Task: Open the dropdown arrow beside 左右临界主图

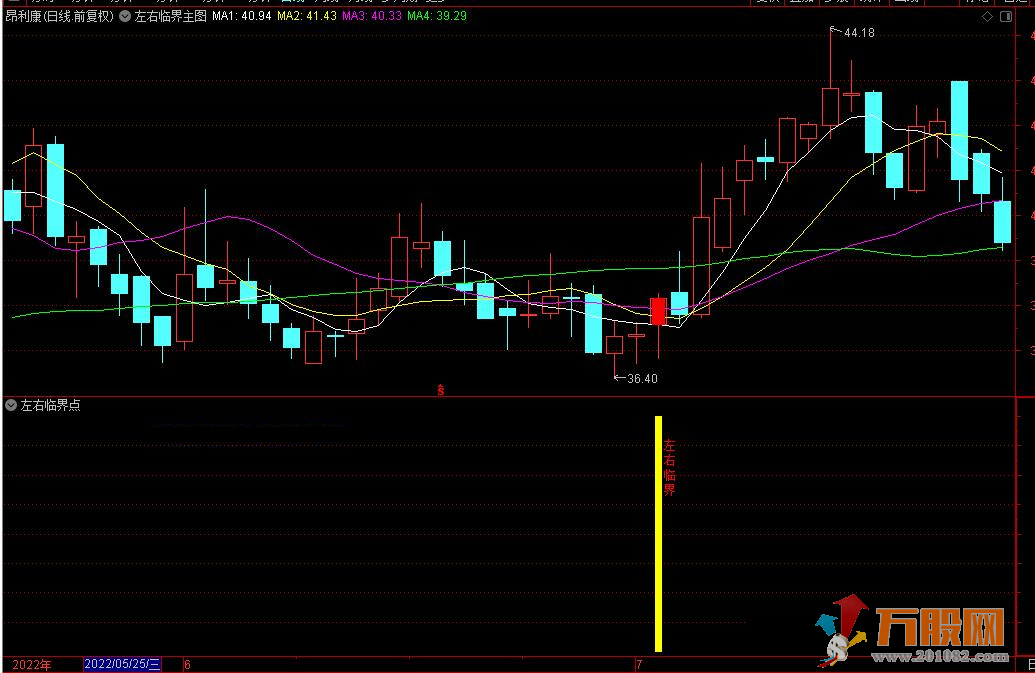Action: pos(125,16)
